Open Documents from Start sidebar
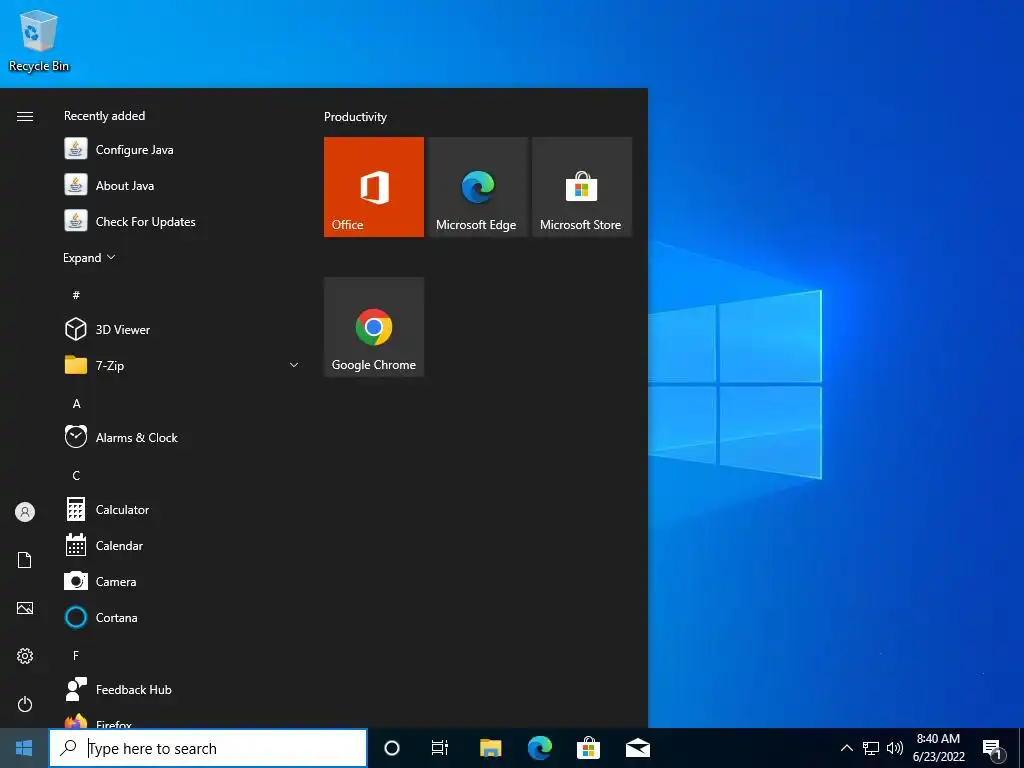The height and width of the screenshot is (768, 1024). coord(25,560)
